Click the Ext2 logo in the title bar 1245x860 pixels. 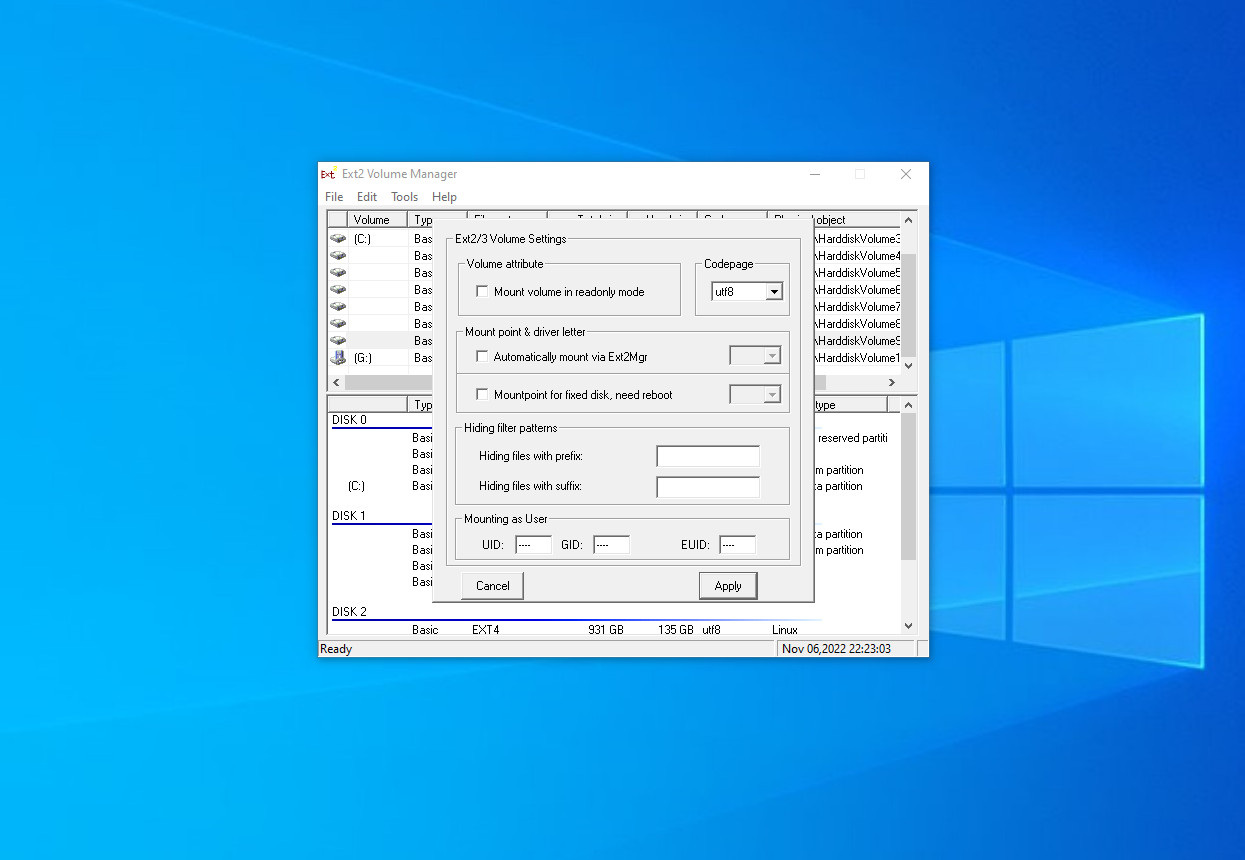(327, 173)
